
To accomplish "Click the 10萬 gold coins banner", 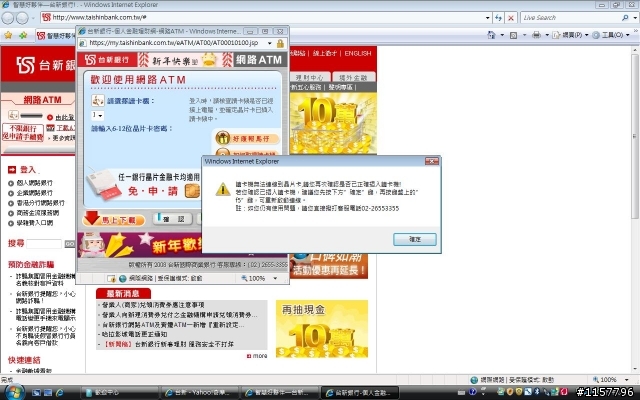I will click(x=333, y=123).
